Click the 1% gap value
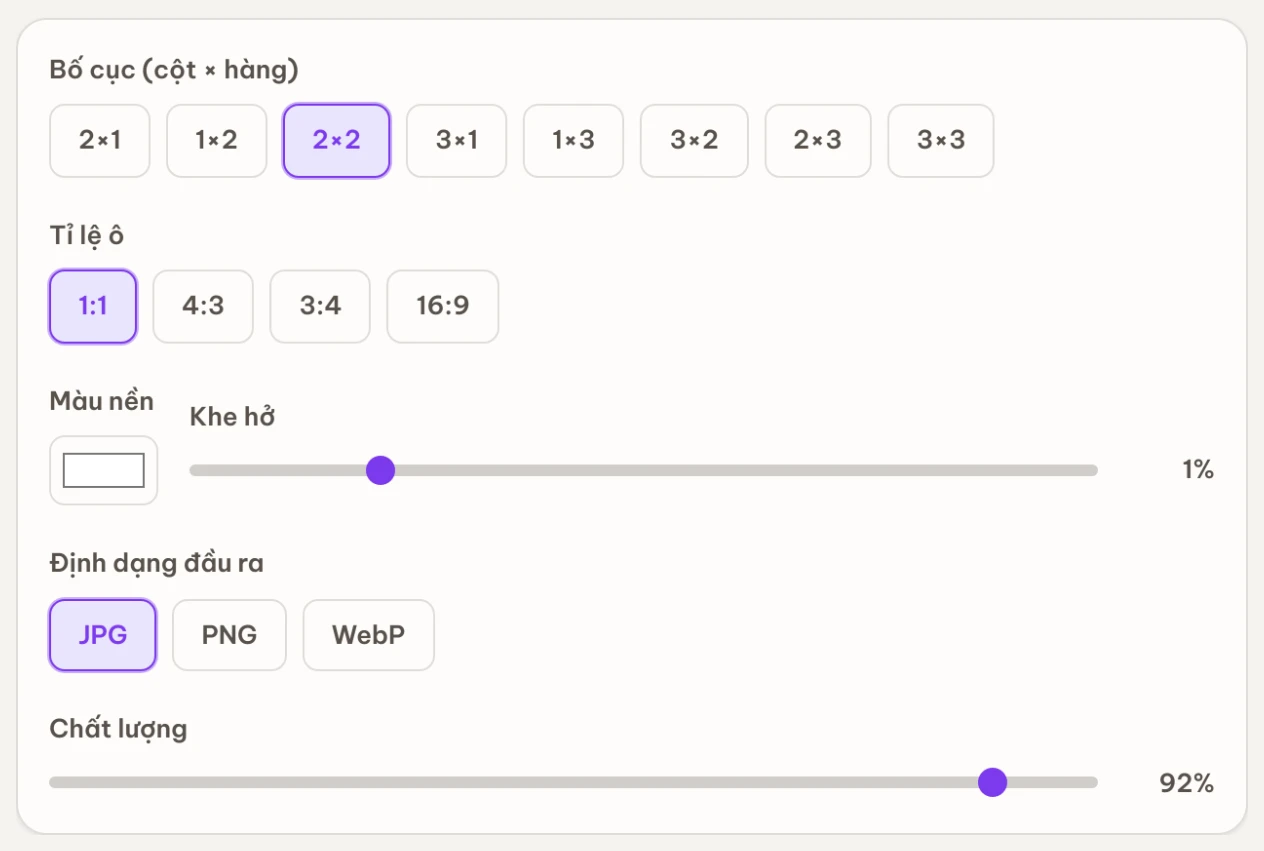This screenshot has height=851, width=1264. tap(1197, 470)
